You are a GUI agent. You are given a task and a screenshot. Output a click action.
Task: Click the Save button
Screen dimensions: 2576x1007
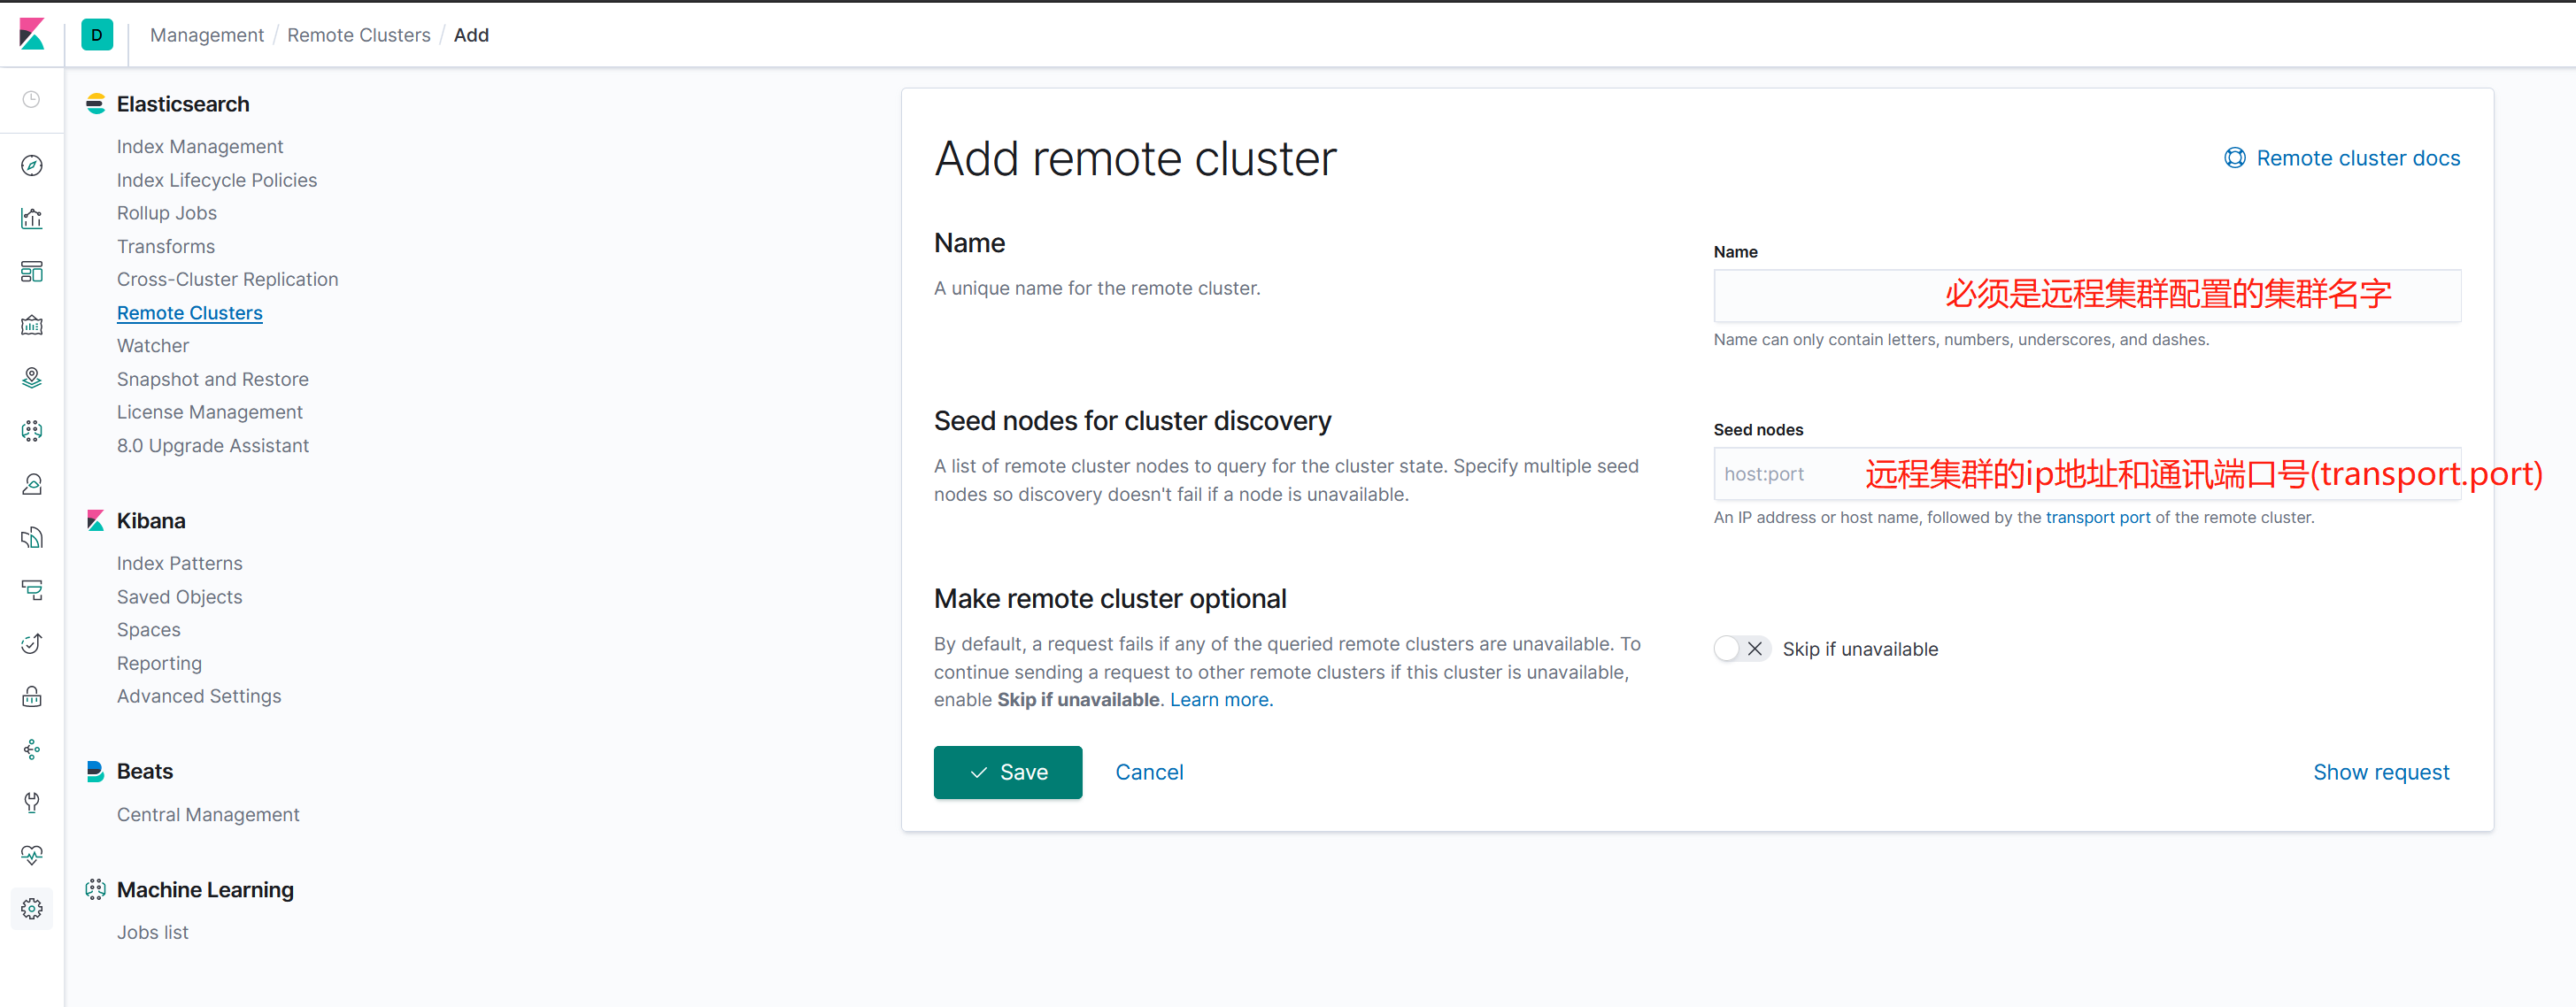(x=1007, y=772)
